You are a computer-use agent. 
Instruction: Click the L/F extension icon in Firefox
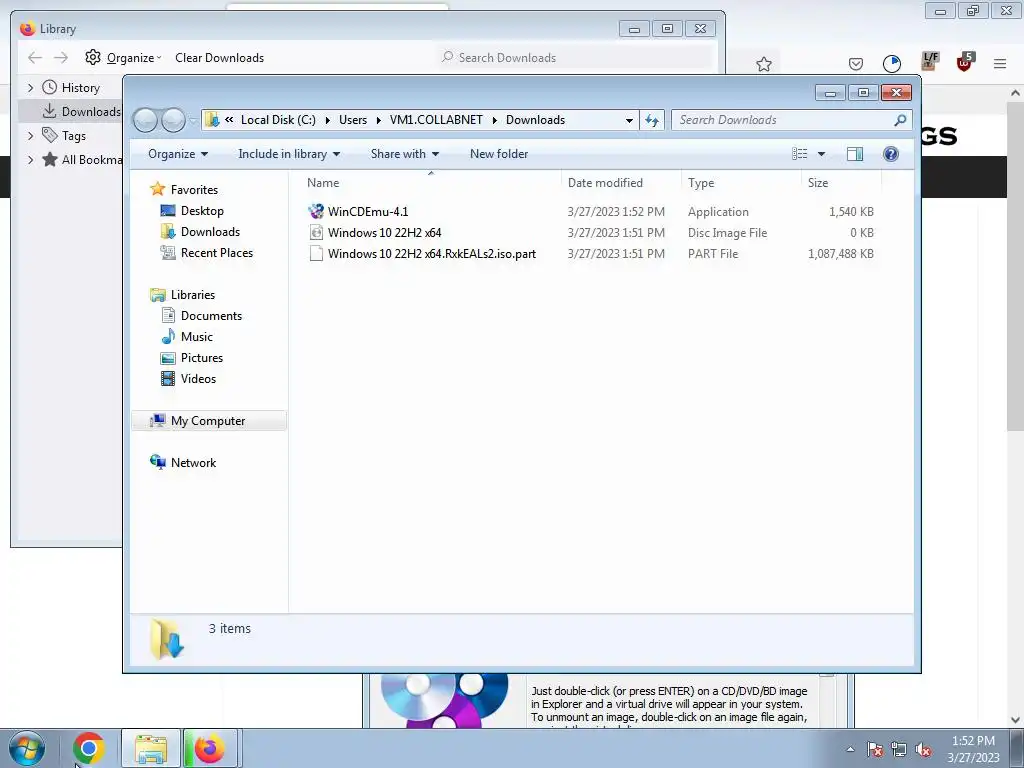tap(930, 61)
